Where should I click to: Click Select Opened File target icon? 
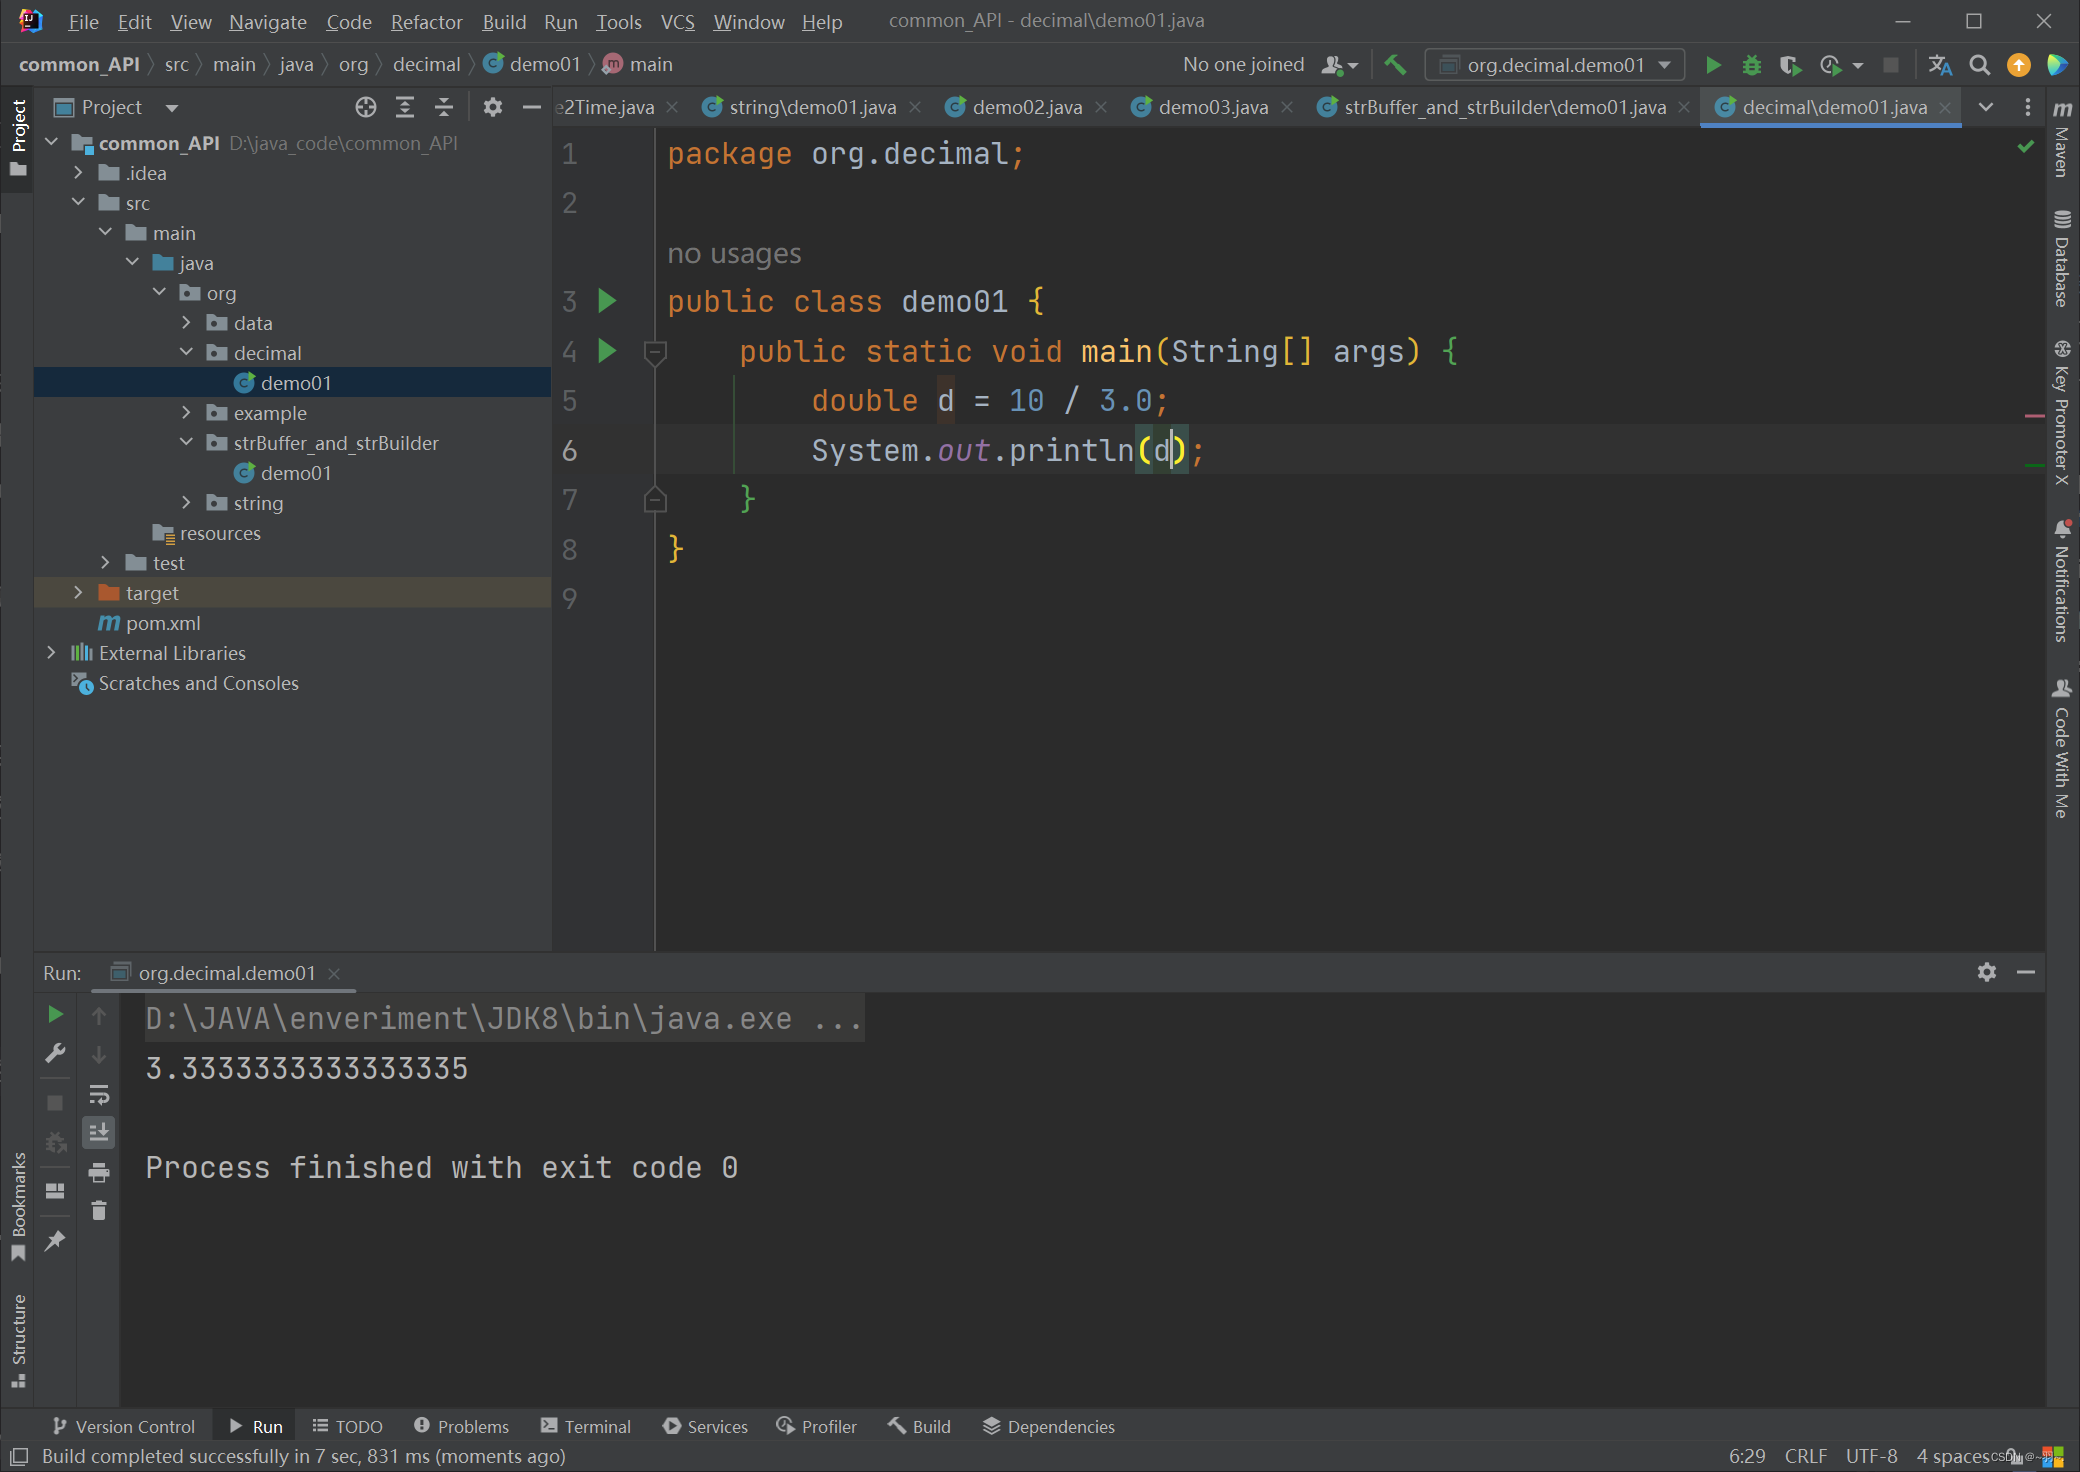click(366, 107)
